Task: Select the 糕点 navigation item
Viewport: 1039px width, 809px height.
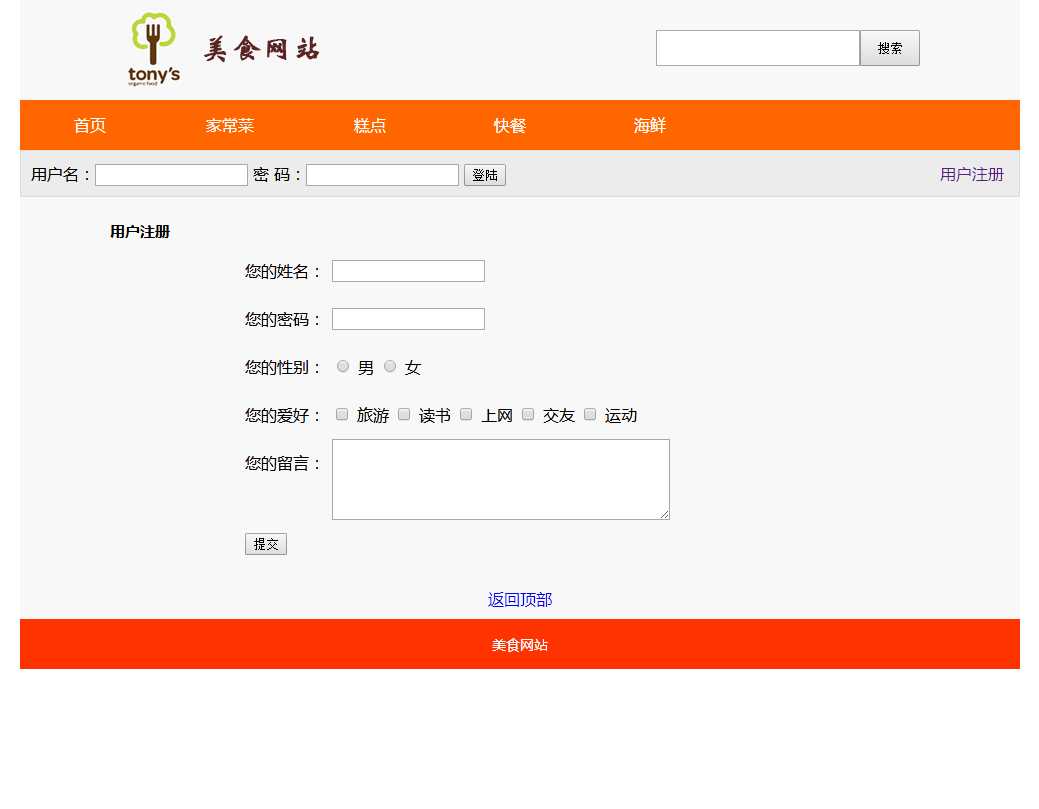Action: tap(370, 125)
